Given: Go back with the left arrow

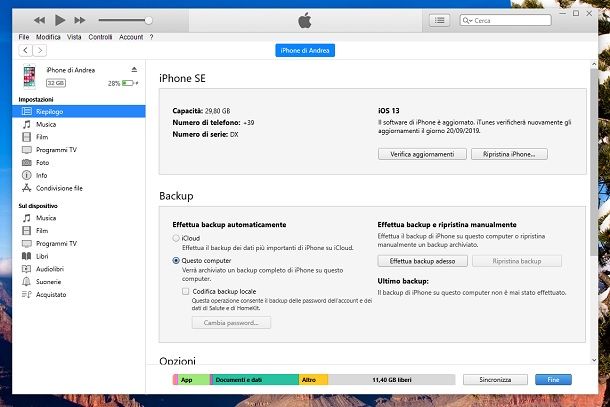Looking at the screenshot, I should coord(25,50).
